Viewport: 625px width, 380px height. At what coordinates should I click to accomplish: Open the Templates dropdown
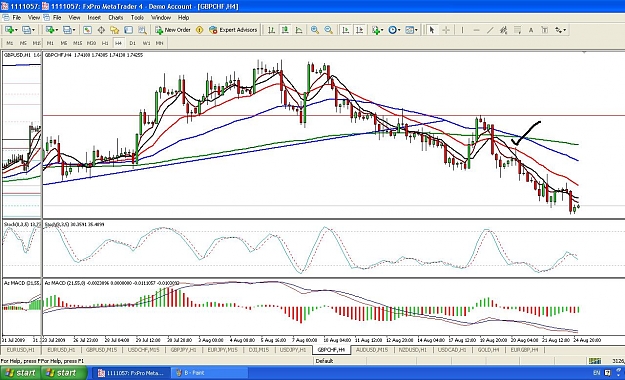411,30
